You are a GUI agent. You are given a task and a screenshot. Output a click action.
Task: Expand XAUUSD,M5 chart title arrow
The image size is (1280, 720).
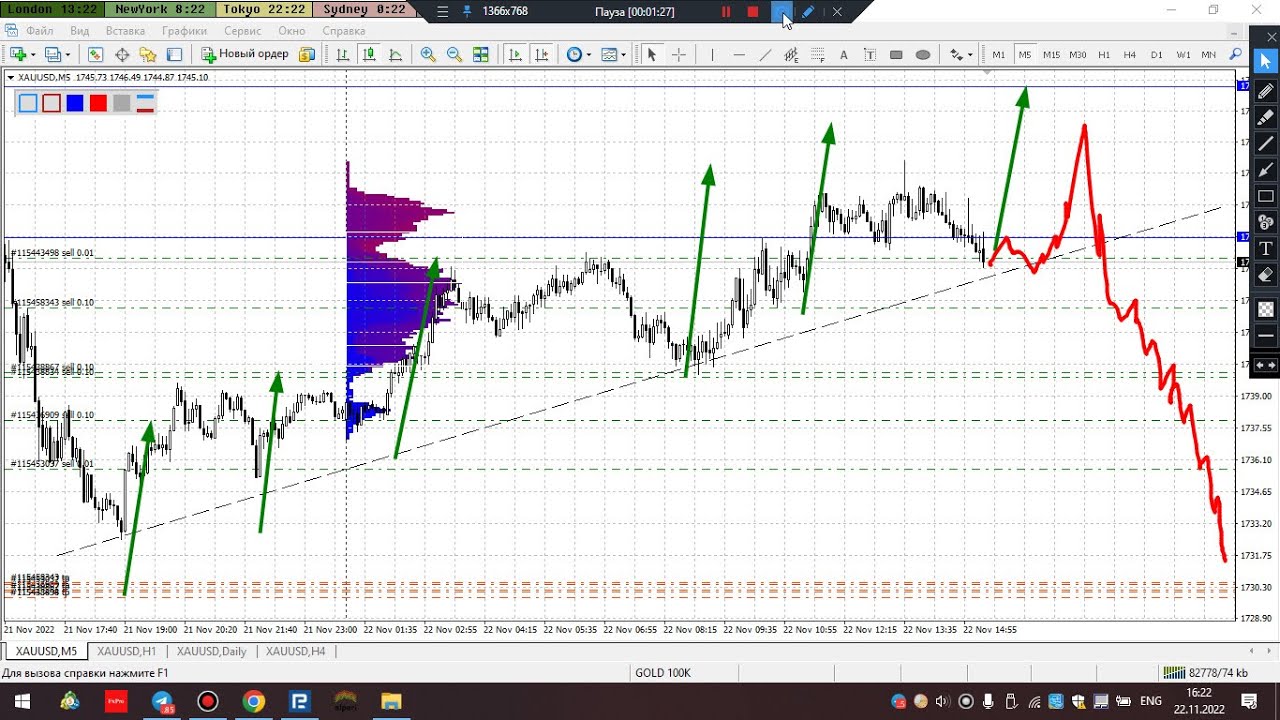[x=10, y=77]
